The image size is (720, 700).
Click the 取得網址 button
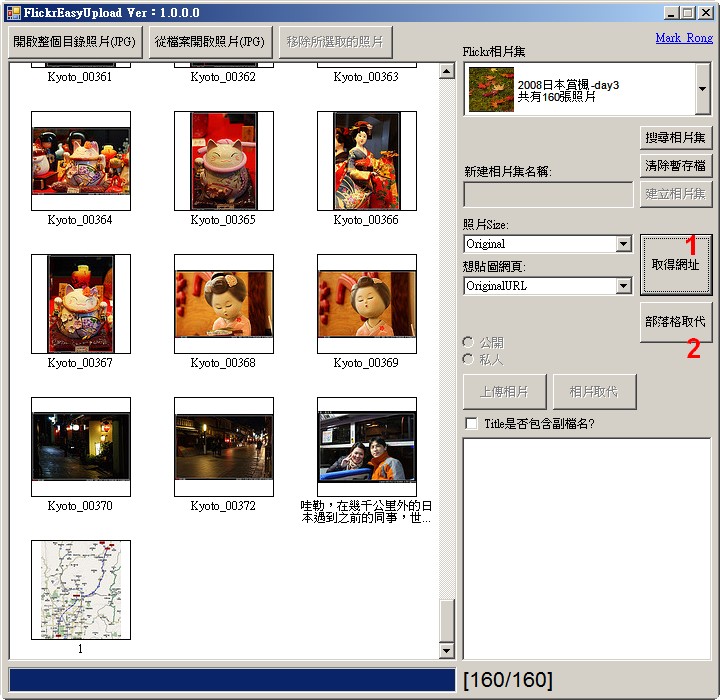[x=676, y=265]
